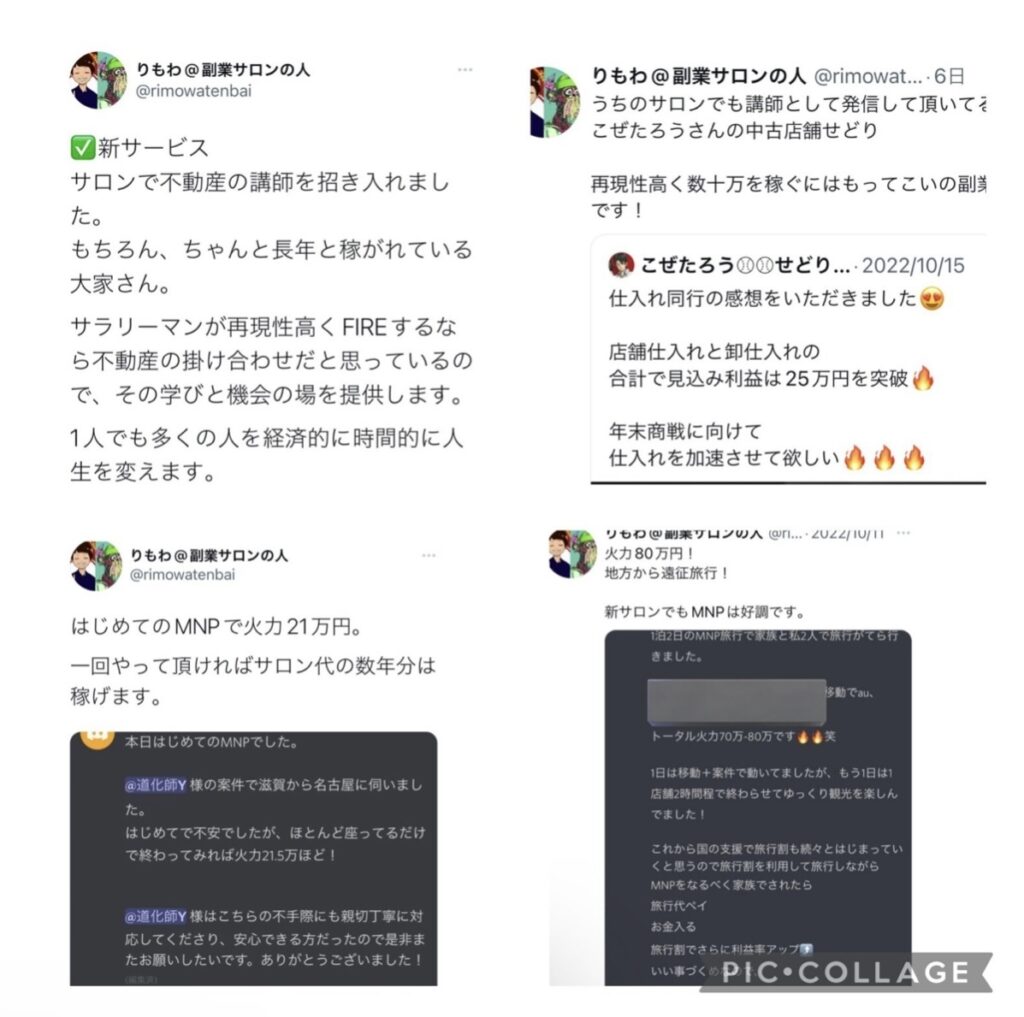1024x1017 pixels.
Task: Click the green checkmark before 新サービス
Action: [x=83, y=148]
